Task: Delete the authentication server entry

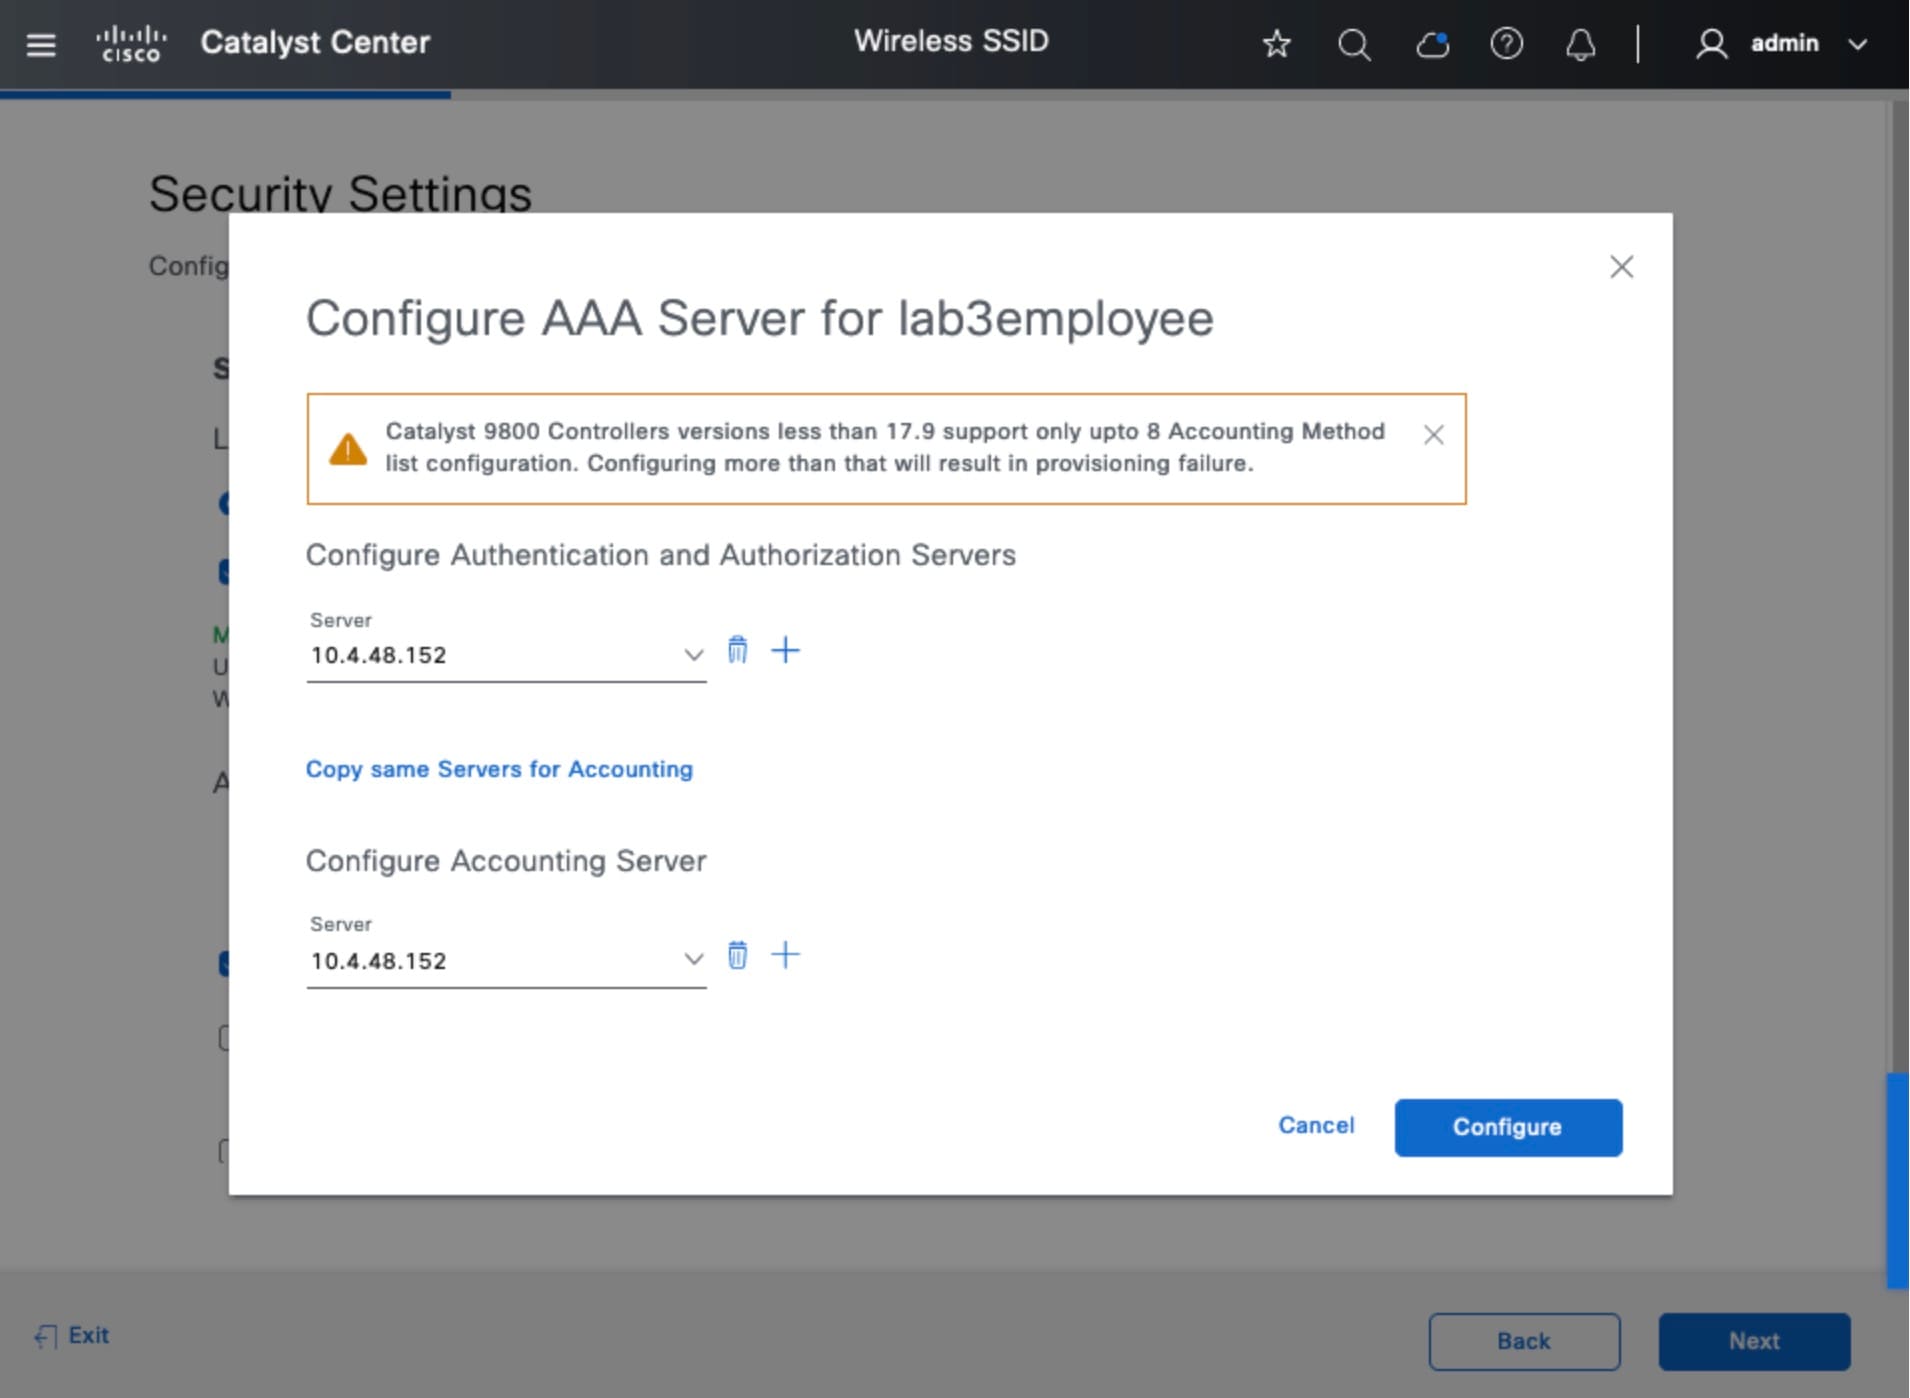Action: coord(737,650)
